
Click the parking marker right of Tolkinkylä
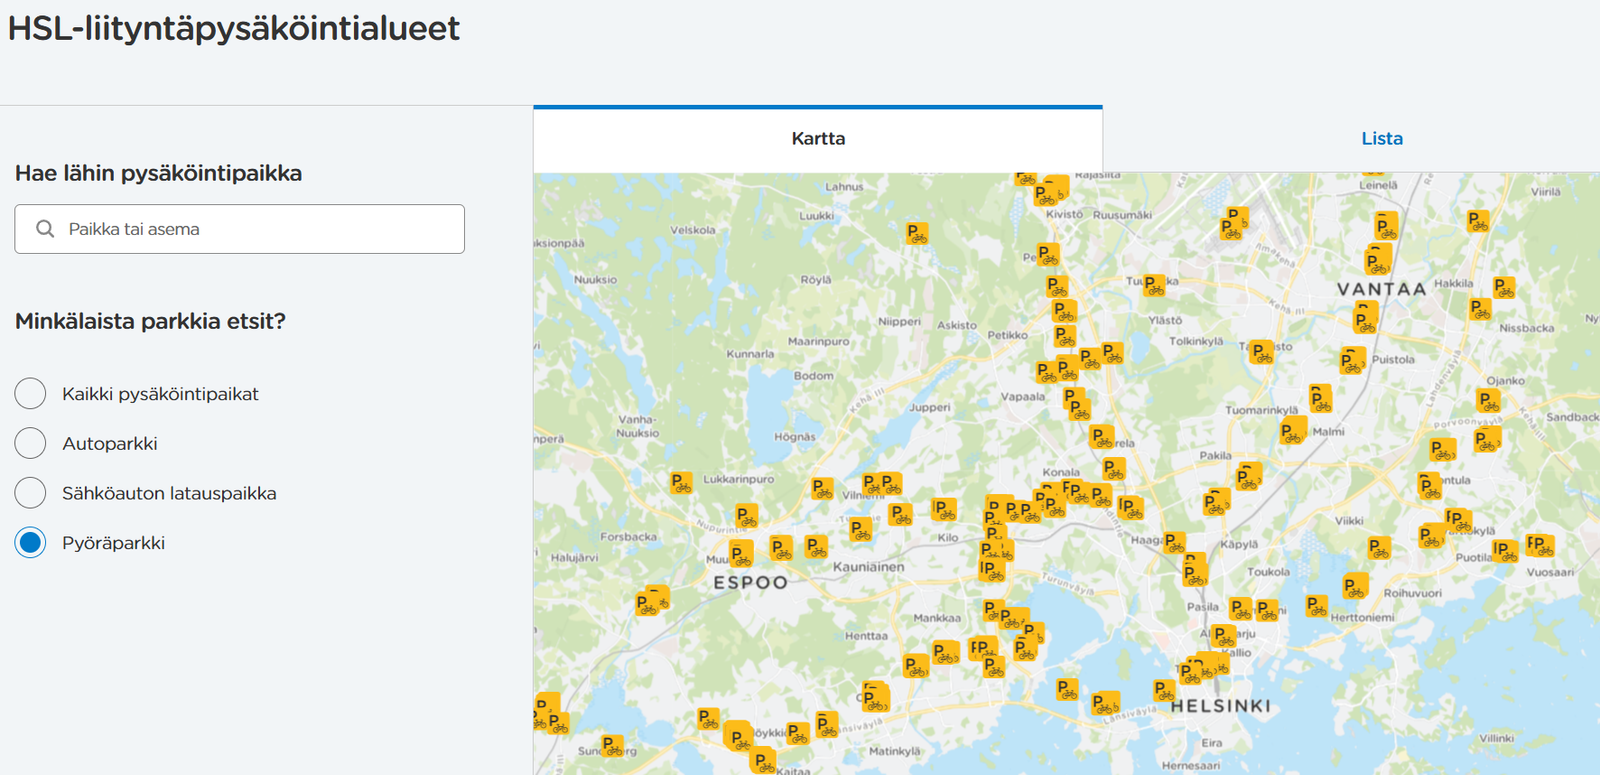(x=1262, y=352)
